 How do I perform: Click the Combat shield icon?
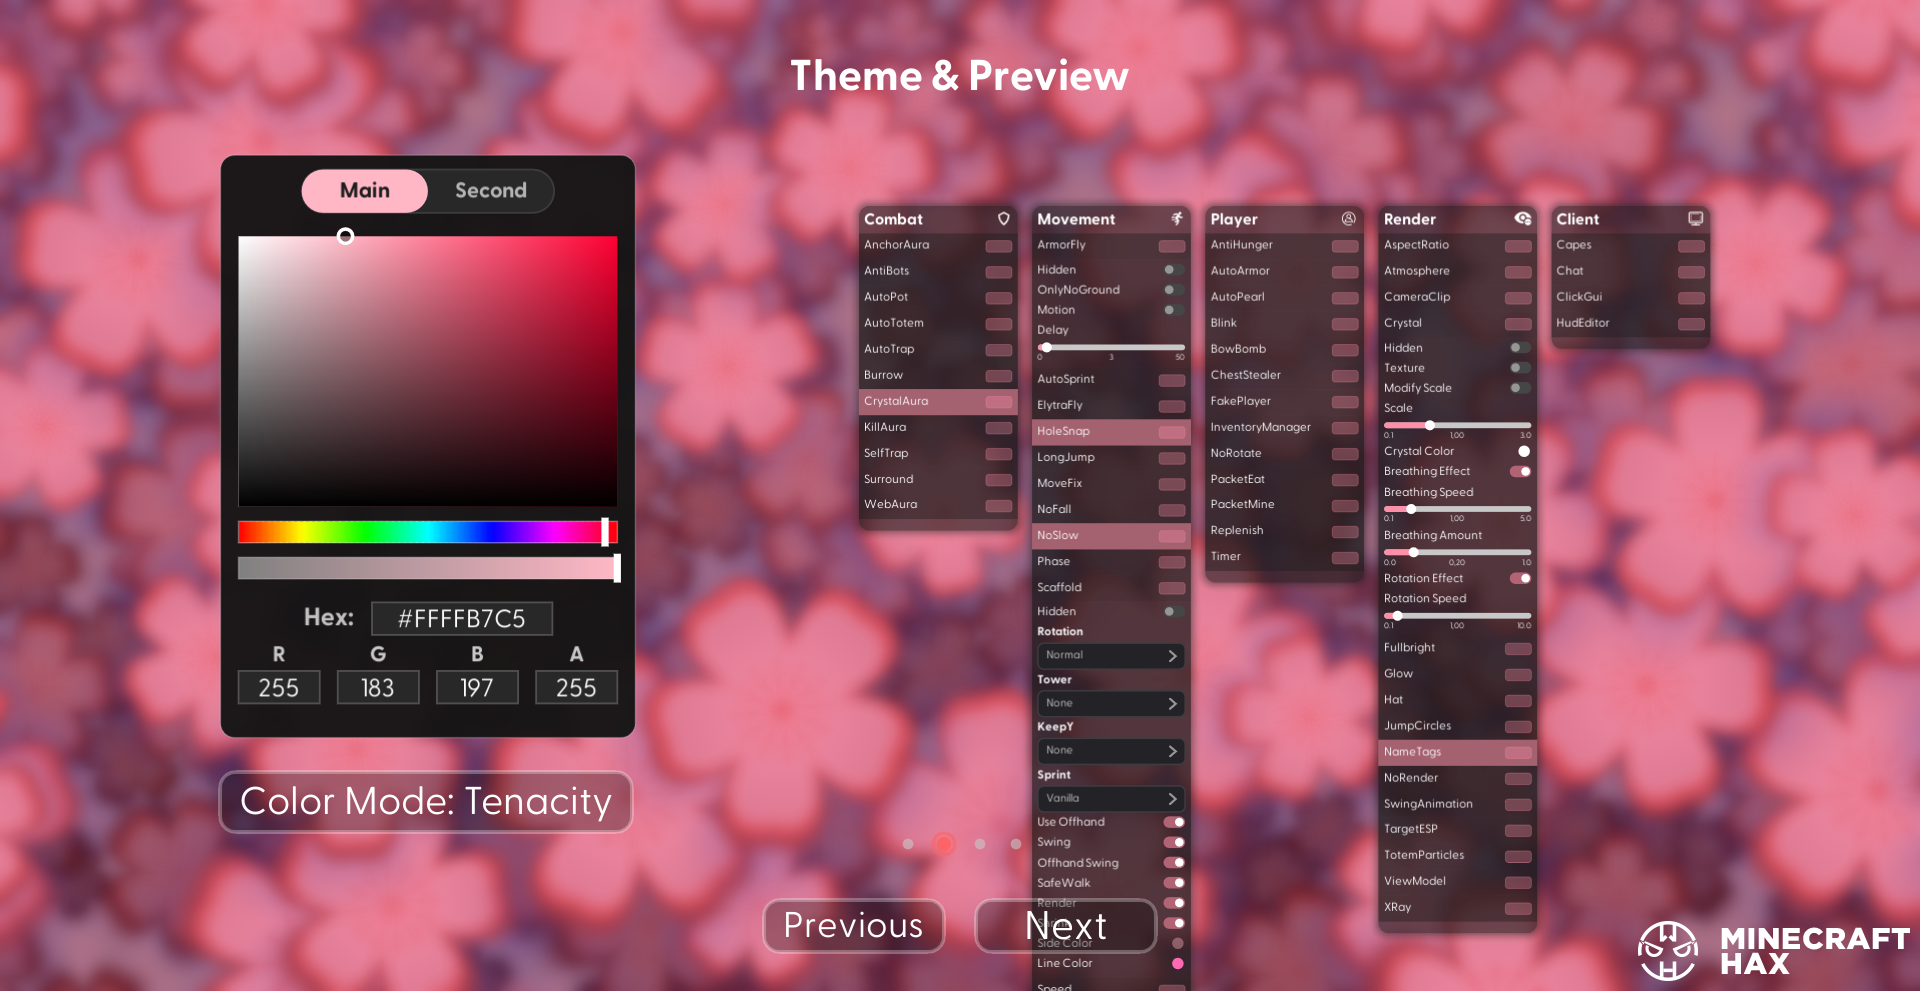(1003, 218)
